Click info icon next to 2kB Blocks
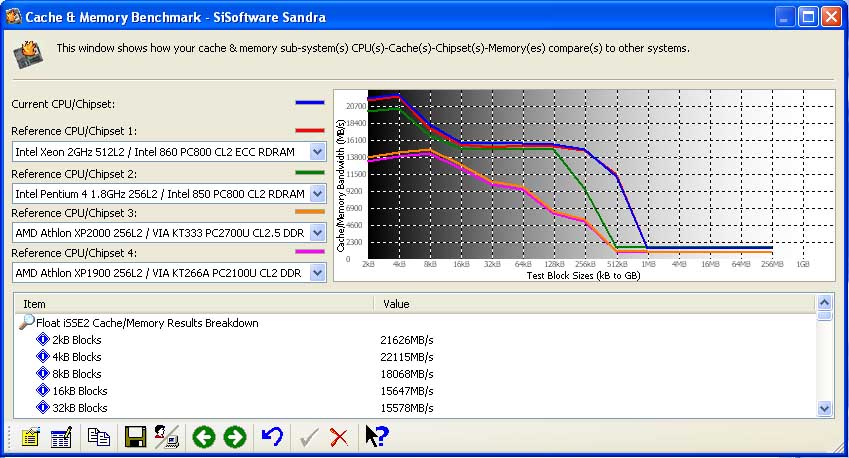Image resolution: width=849 pixels, height=458 pixels. [43, 339]
